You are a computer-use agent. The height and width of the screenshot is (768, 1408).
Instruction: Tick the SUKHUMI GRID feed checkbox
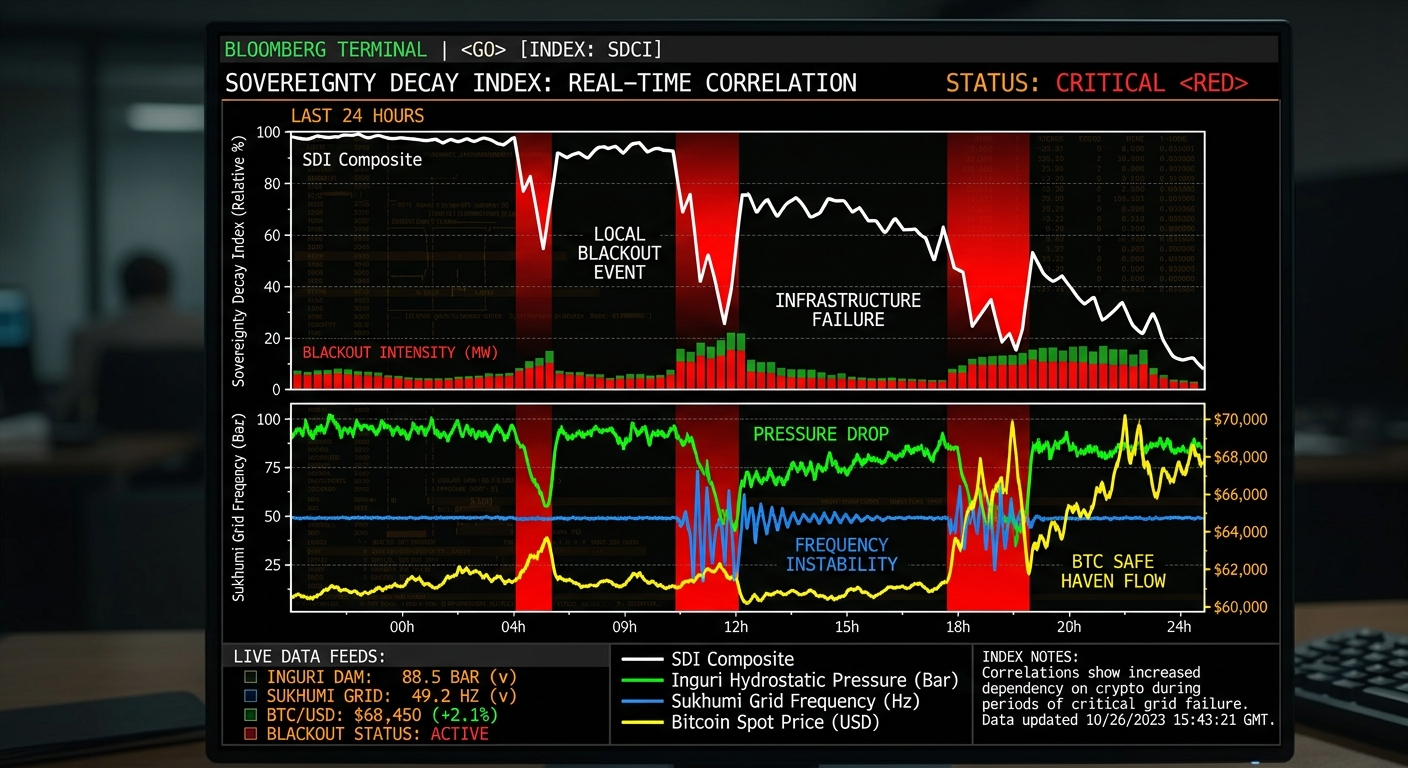click(251, 695)
